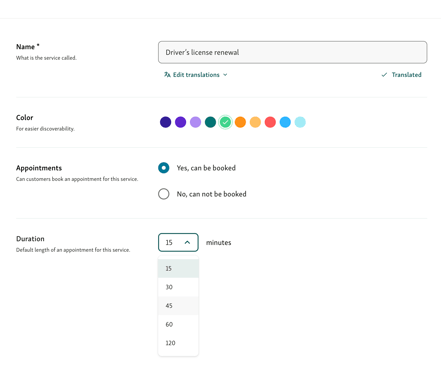Select the dark teal color swatch
The height and width of the screenshot is (378, 441).
click(210, 122)
